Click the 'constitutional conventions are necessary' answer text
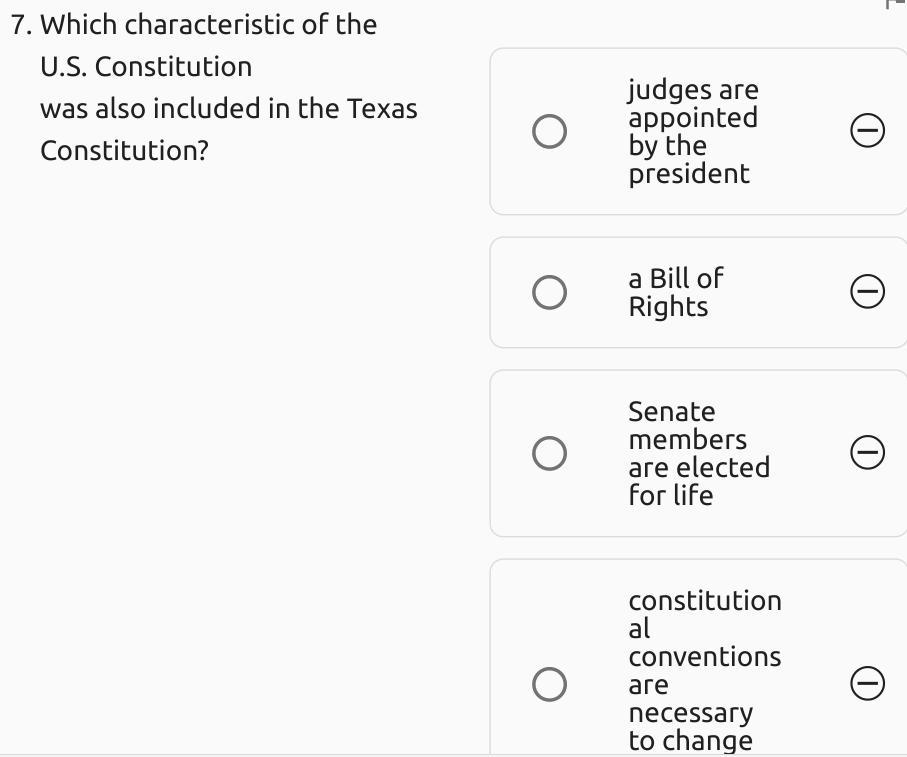The height and width of the screenshot is (757, 907). point(704,670)
